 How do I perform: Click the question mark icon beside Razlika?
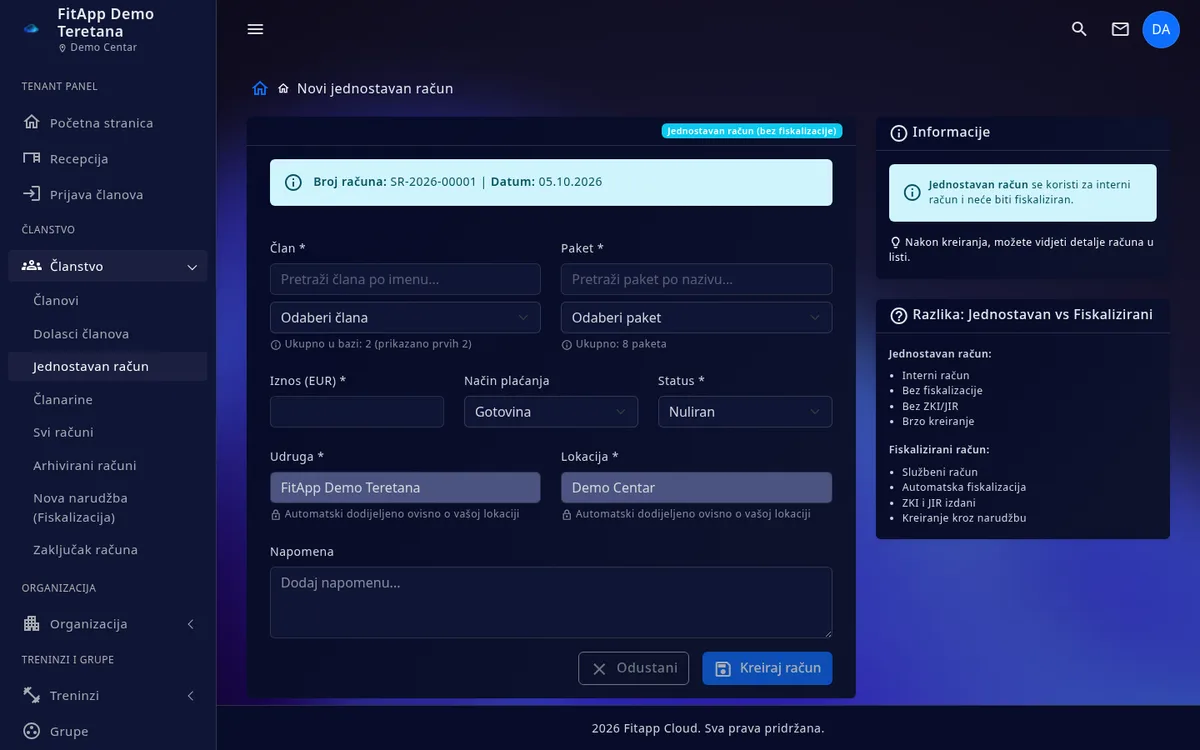[x=899, y=315]
